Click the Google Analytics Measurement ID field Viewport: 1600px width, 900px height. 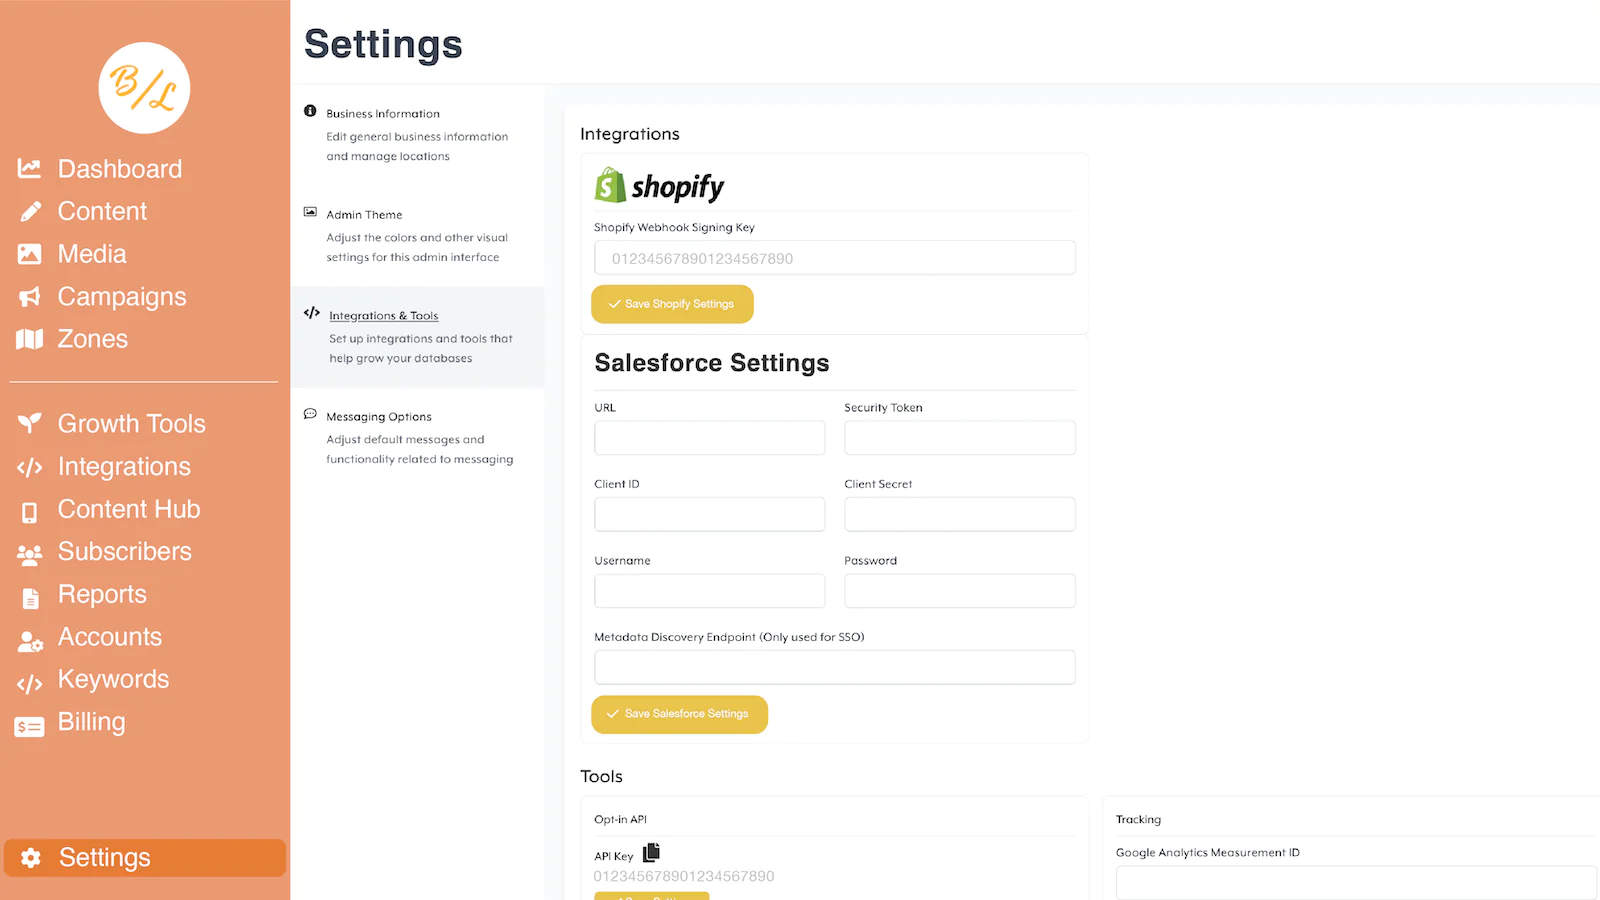(1356, 883)
